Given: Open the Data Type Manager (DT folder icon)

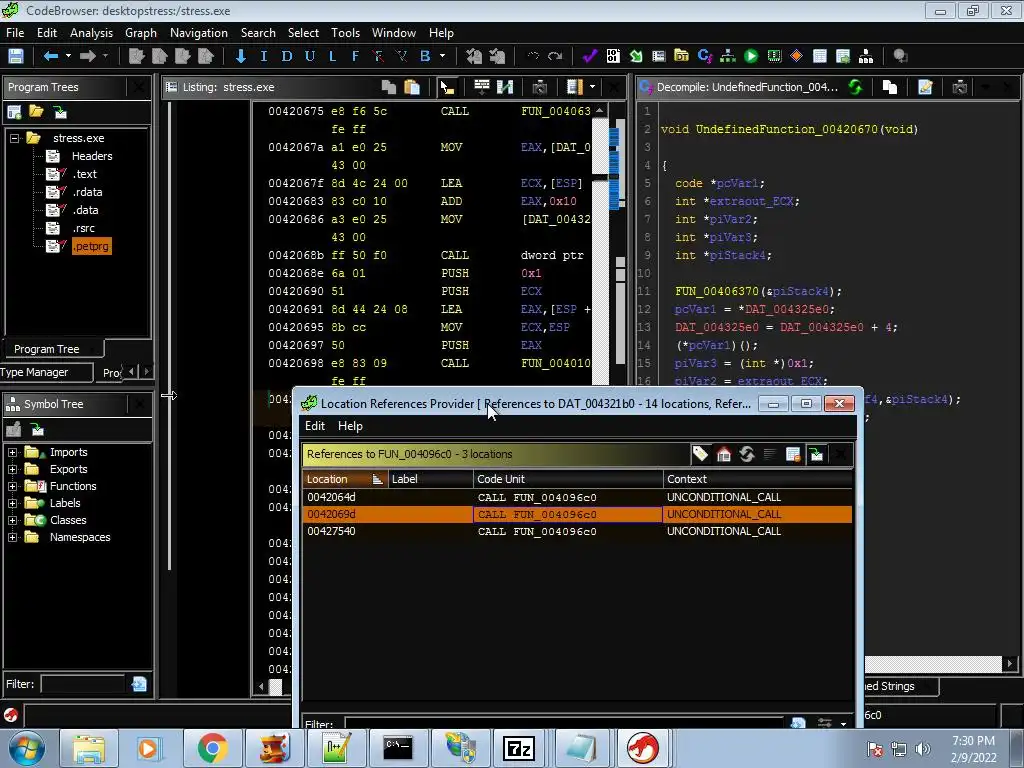Looking at the screenshot, I should point(681,56).
